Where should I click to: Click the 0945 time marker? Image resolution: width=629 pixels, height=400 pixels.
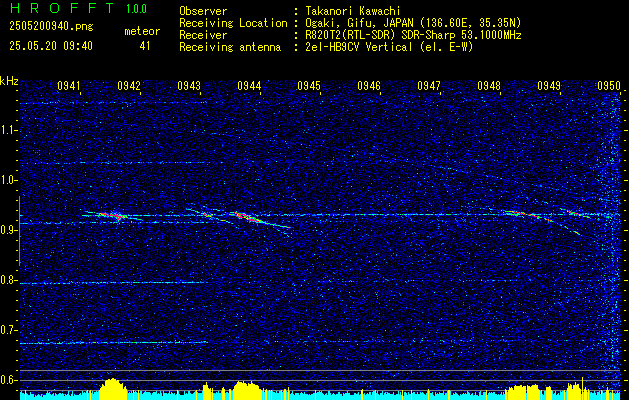point(308,85)
